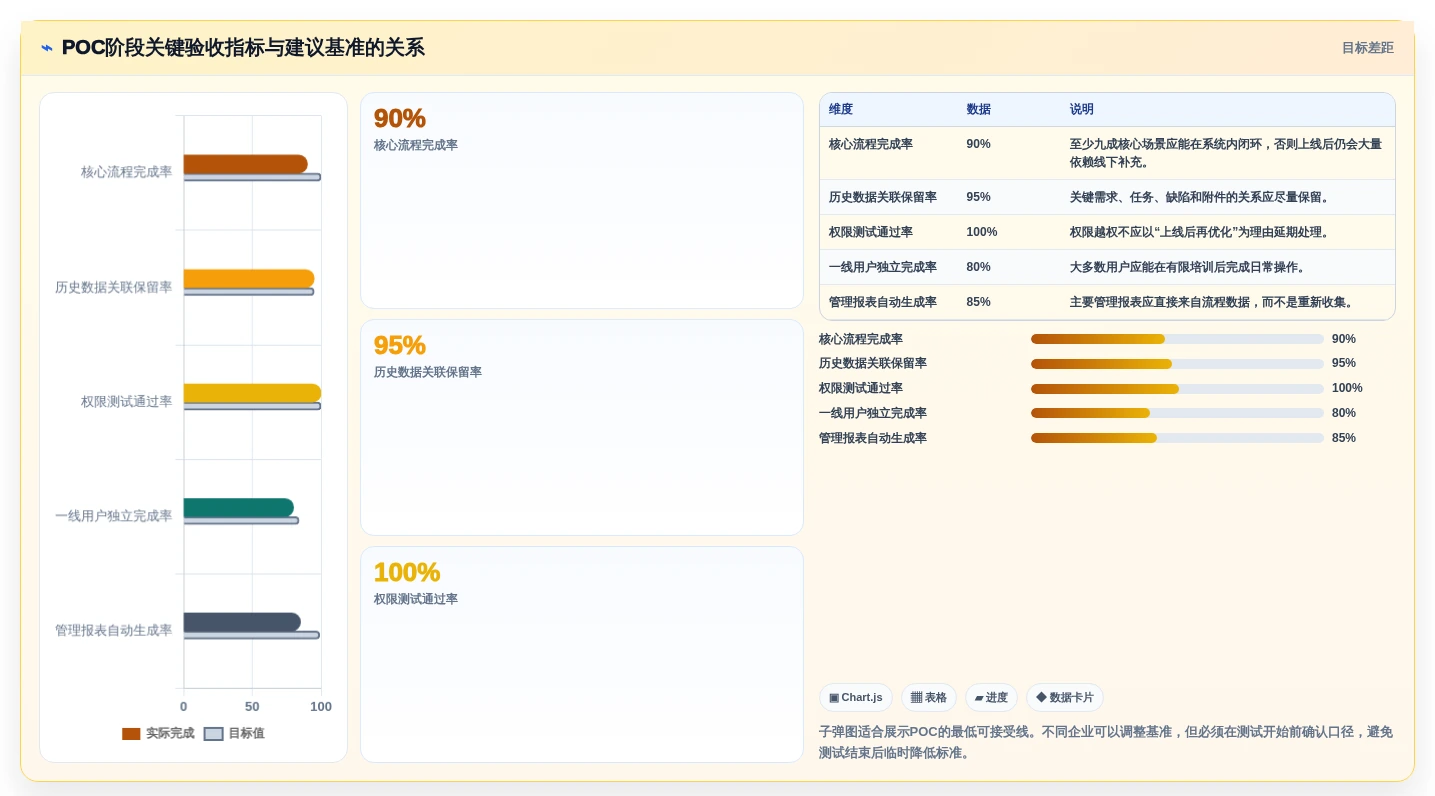This screenshot has height=796, width=1435.
Task: Click the 历史数据关联保留率 95% progress bar
Action: coord(1177,364)
